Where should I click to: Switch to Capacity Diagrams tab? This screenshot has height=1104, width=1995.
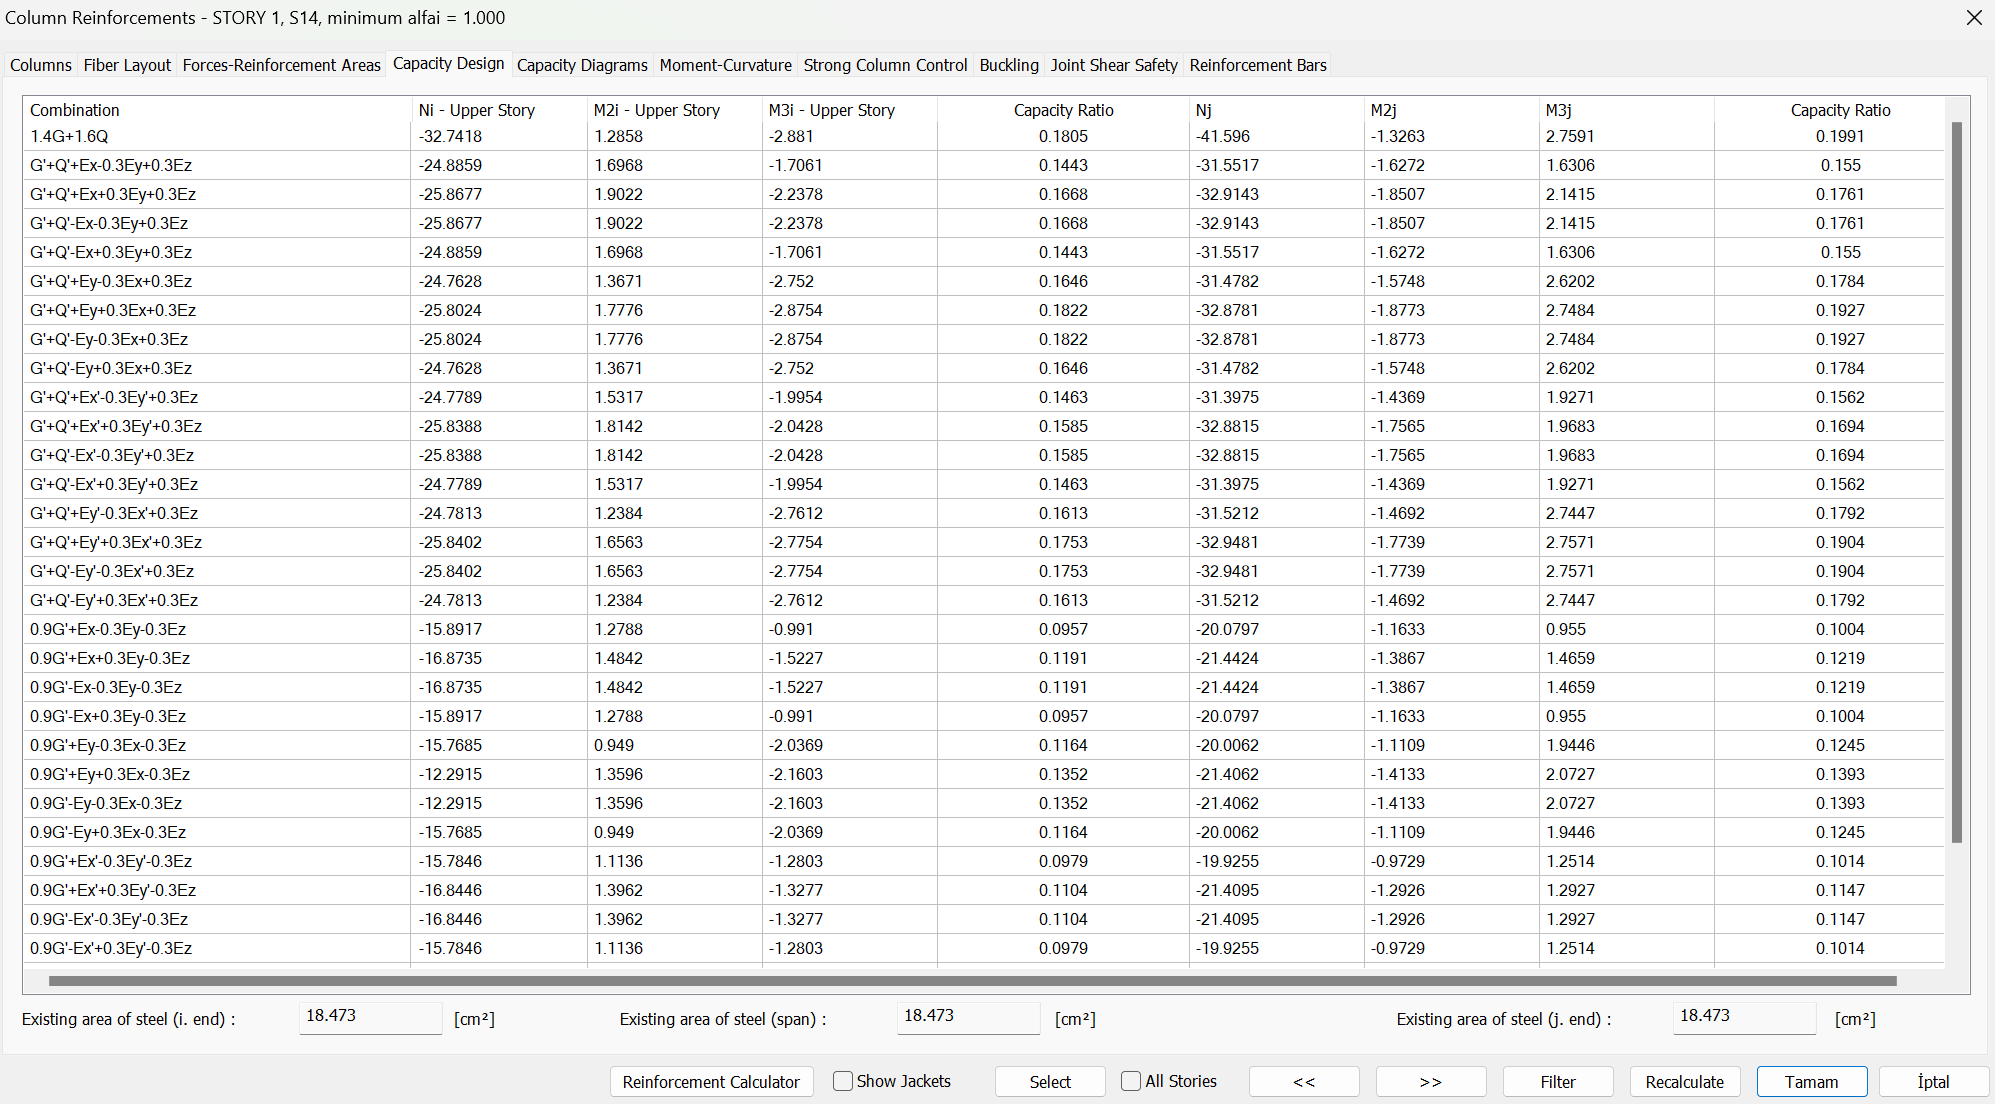(x=582, y=65)
